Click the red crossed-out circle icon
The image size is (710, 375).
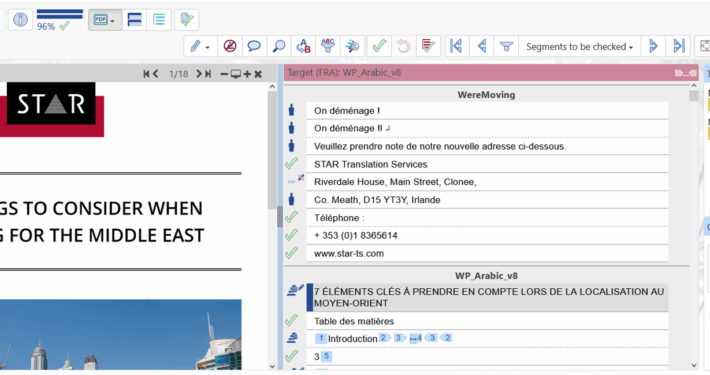pyautogui.click(x=230, y=46)
